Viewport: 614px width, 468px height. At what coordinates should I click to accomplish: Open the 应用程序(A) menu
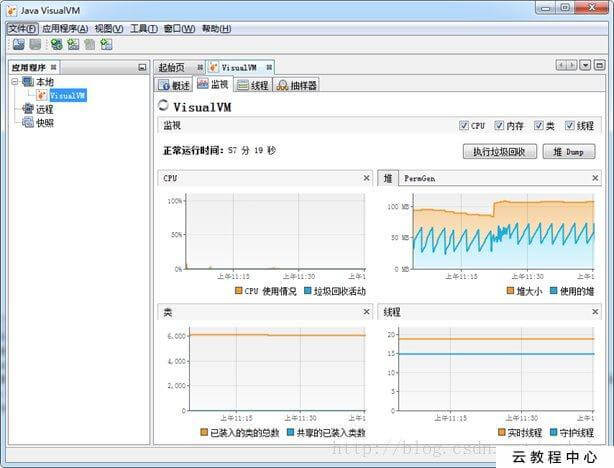[65, 29]
